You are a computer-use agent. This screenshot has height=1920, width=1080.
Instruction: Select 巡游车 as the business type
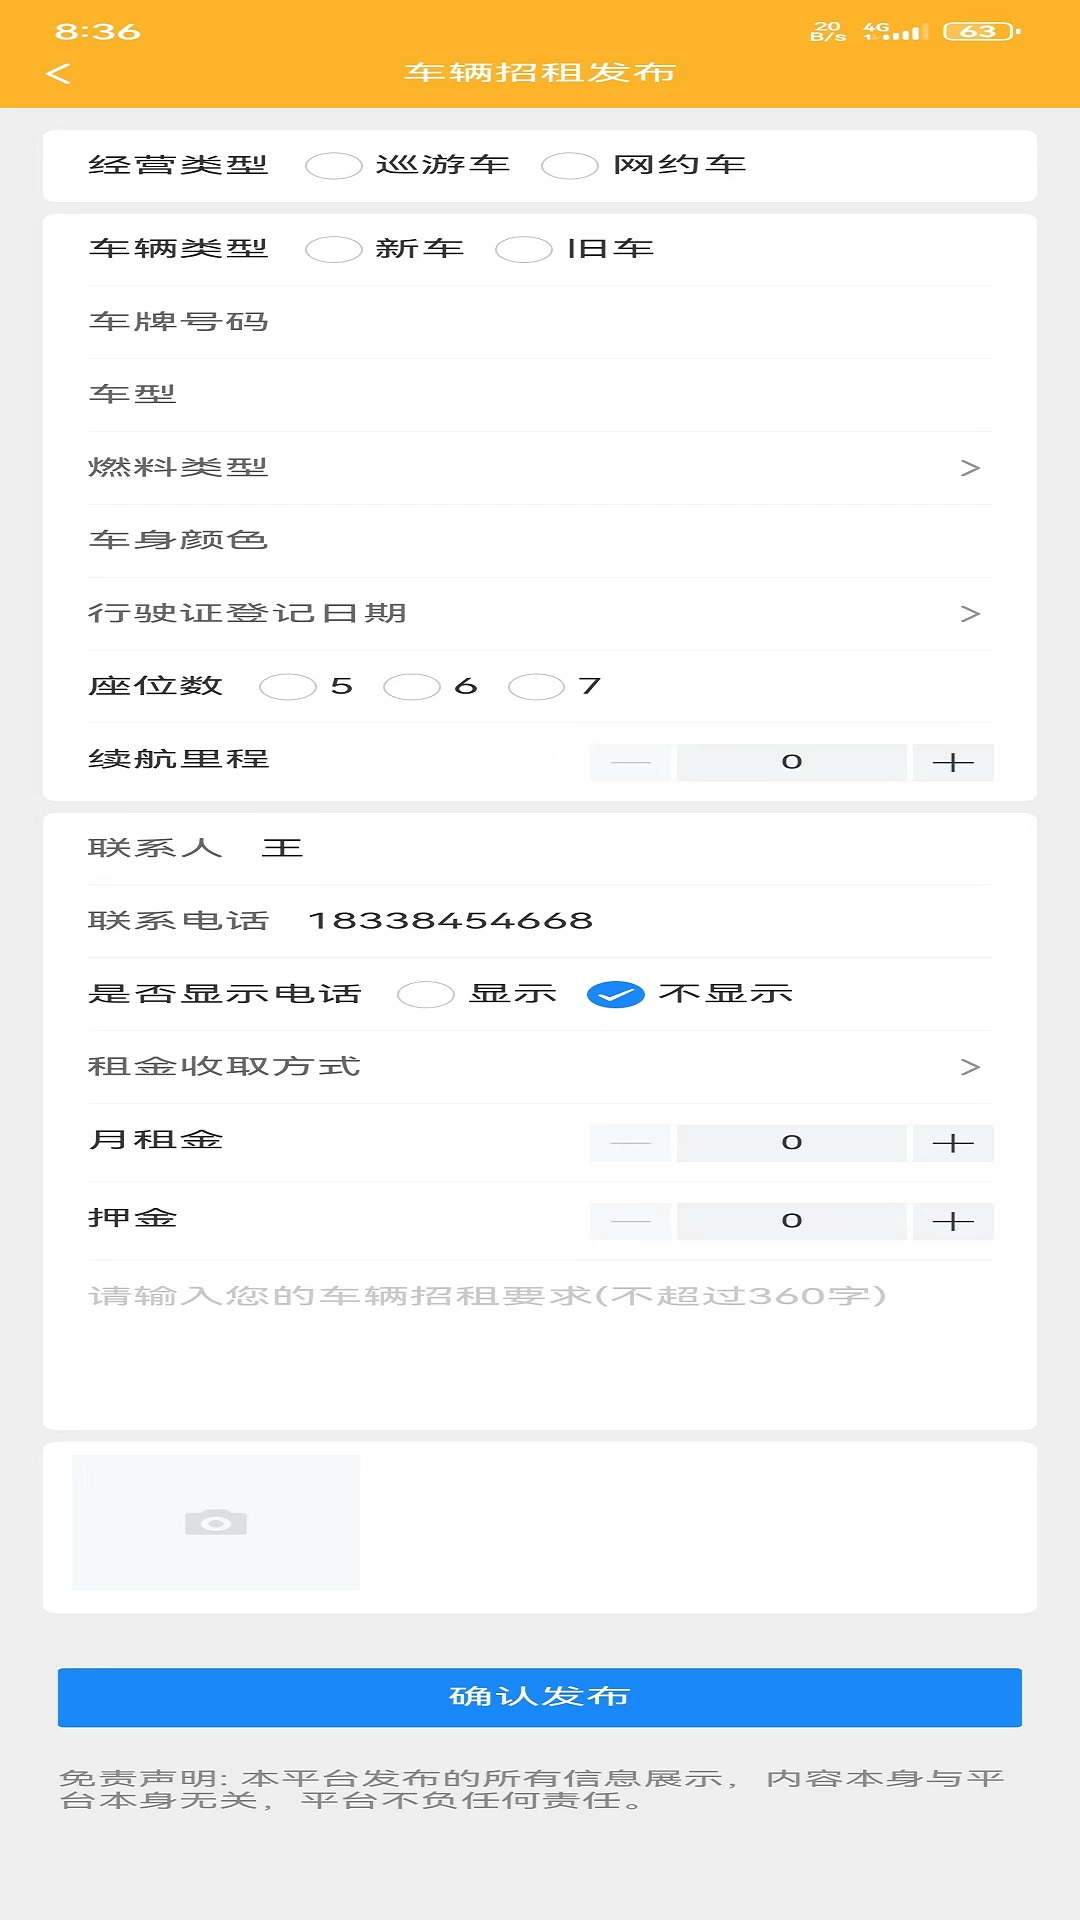(x=333, y=165)
